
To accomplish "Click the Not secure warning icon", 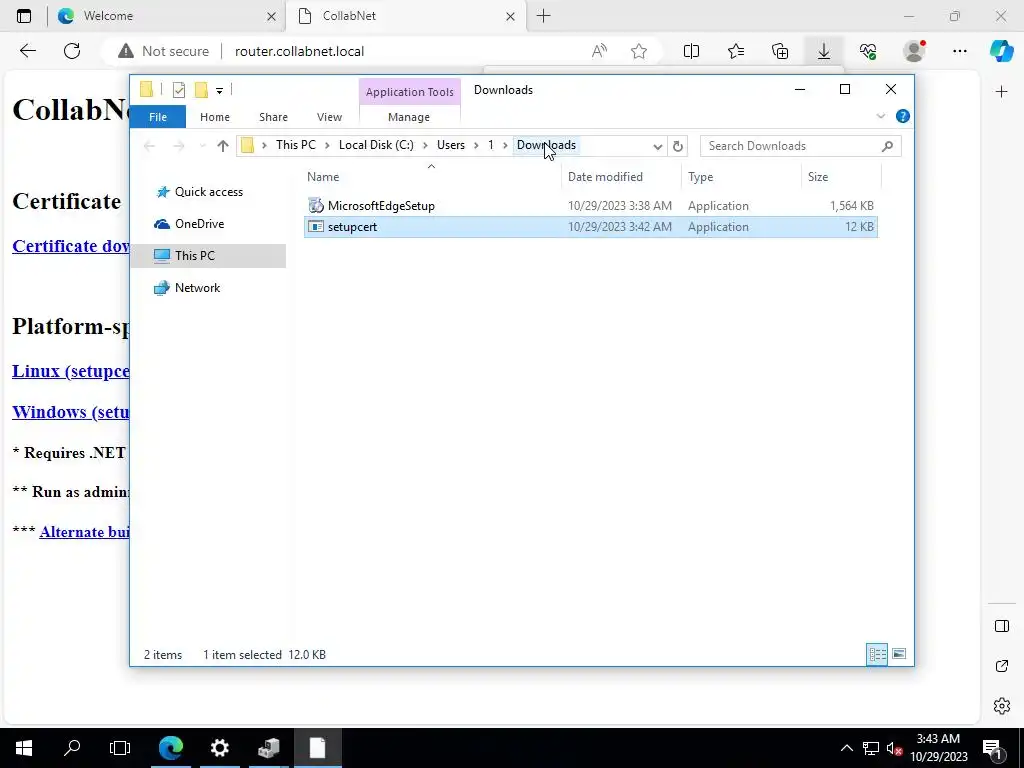I will (x=125, y=51).
